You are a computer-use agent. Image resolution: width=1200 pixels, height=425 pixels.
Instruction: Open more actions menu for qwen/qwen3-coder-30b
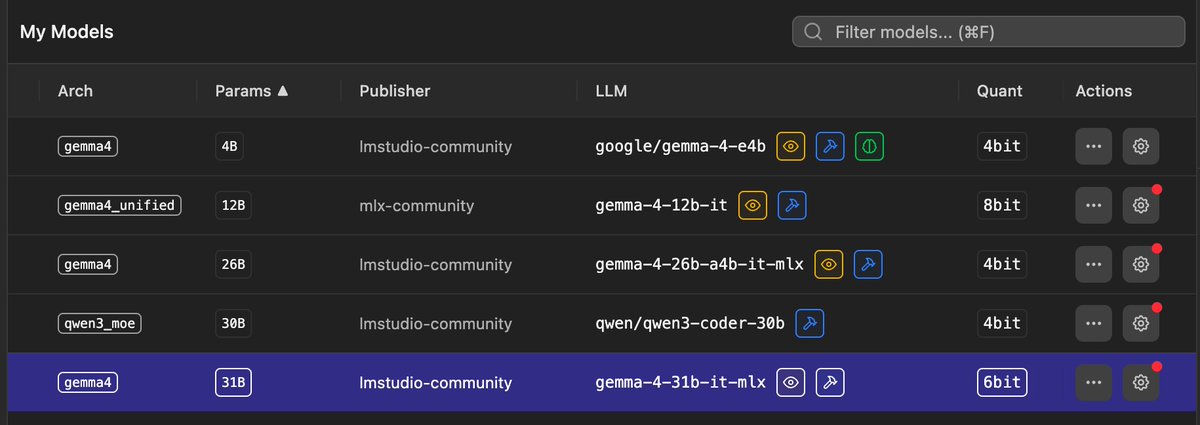1094,323
